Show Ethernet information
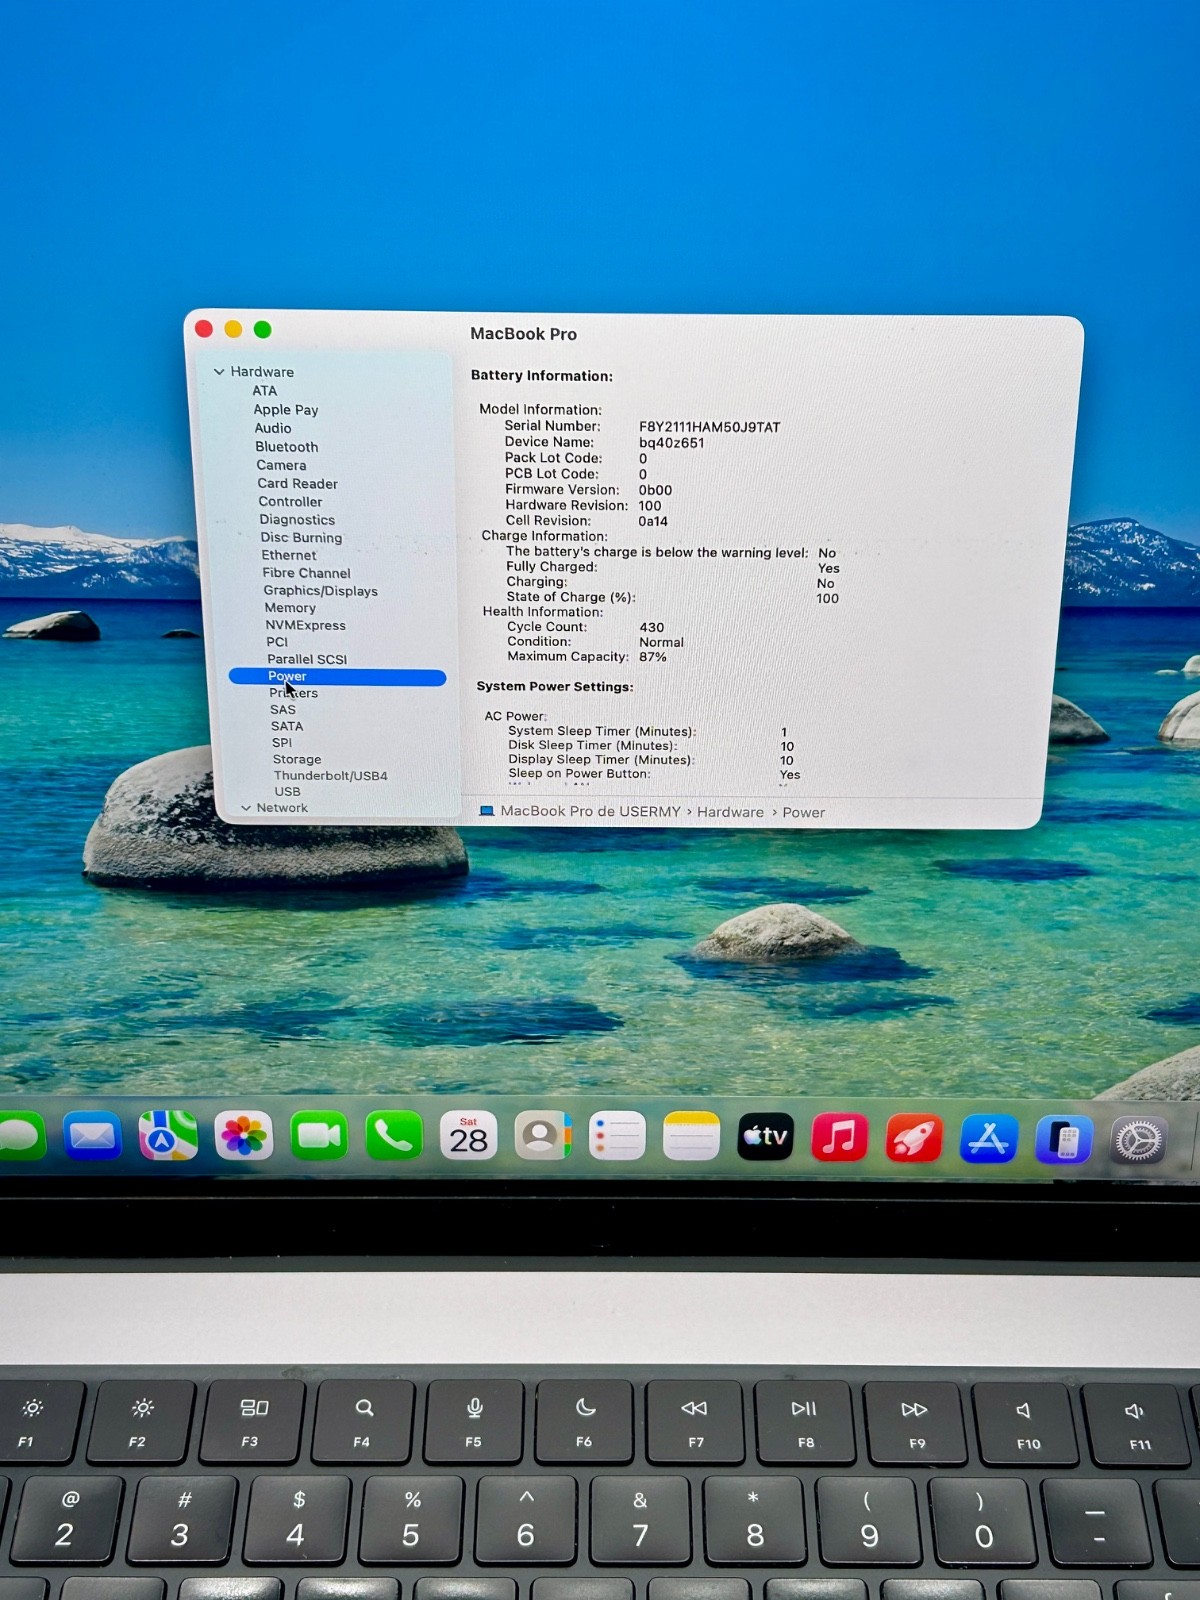The image size is (1200, 1600). (x=288, y=555)
